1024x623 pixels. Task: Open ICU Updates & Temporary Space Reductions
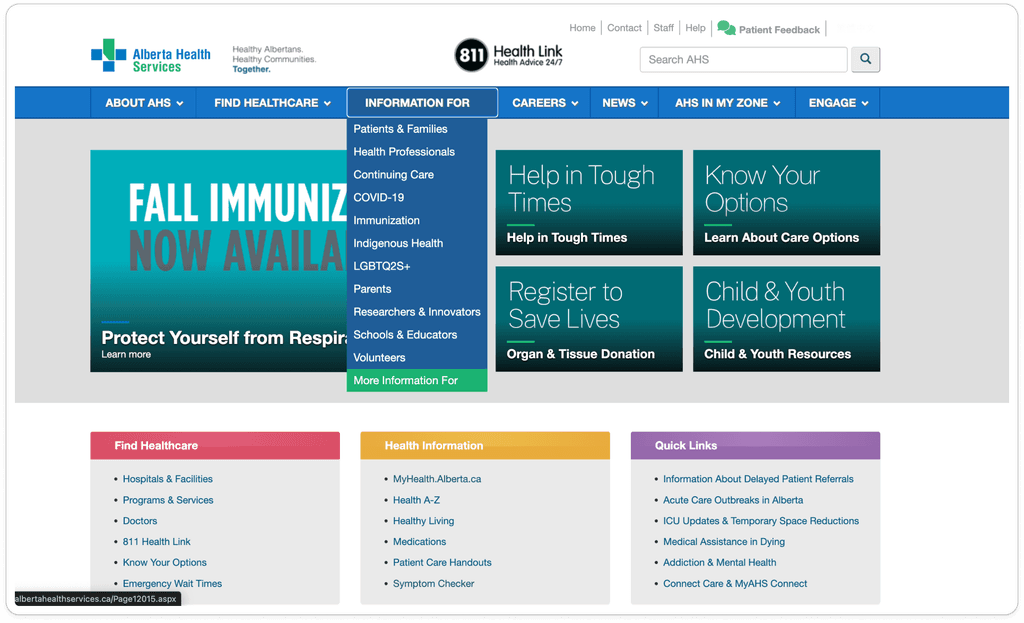click(x=761, y=521)
